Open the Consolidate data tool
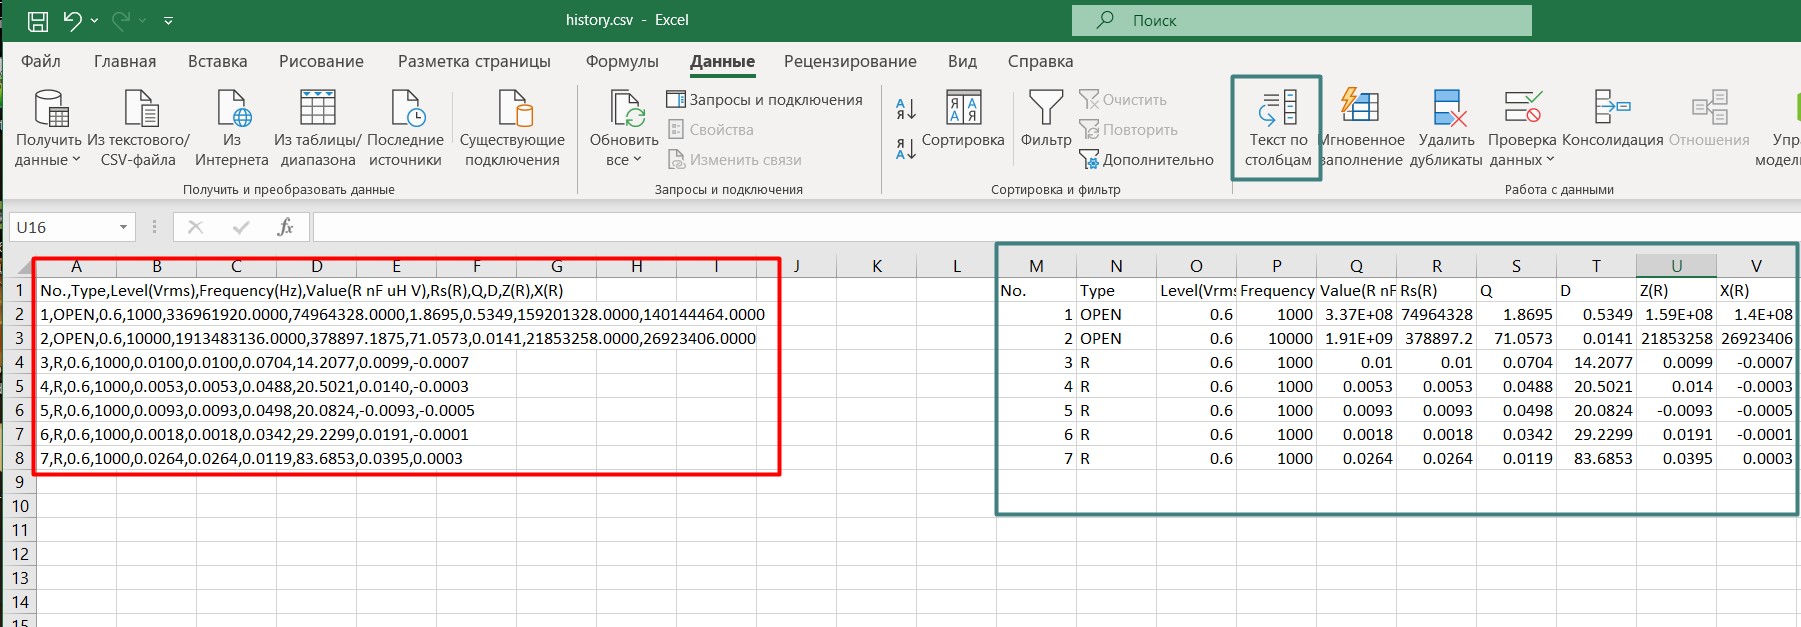The width and height of the screenshot is (1801, 627). pos(1612,108)
